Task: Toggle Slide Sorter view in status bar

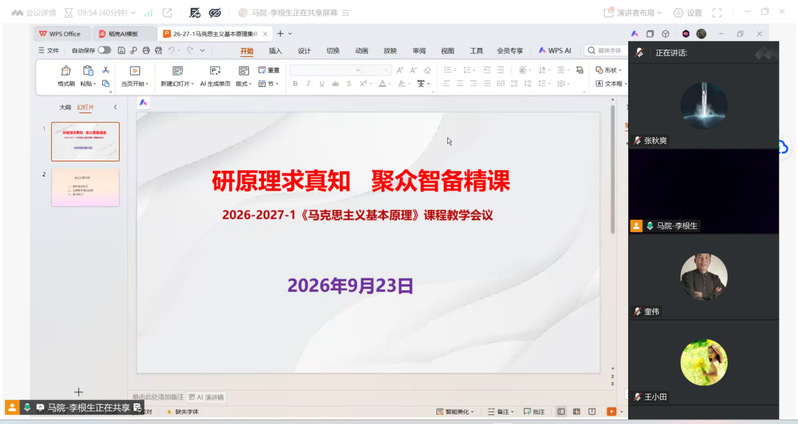Action: (x=577, y=411)
